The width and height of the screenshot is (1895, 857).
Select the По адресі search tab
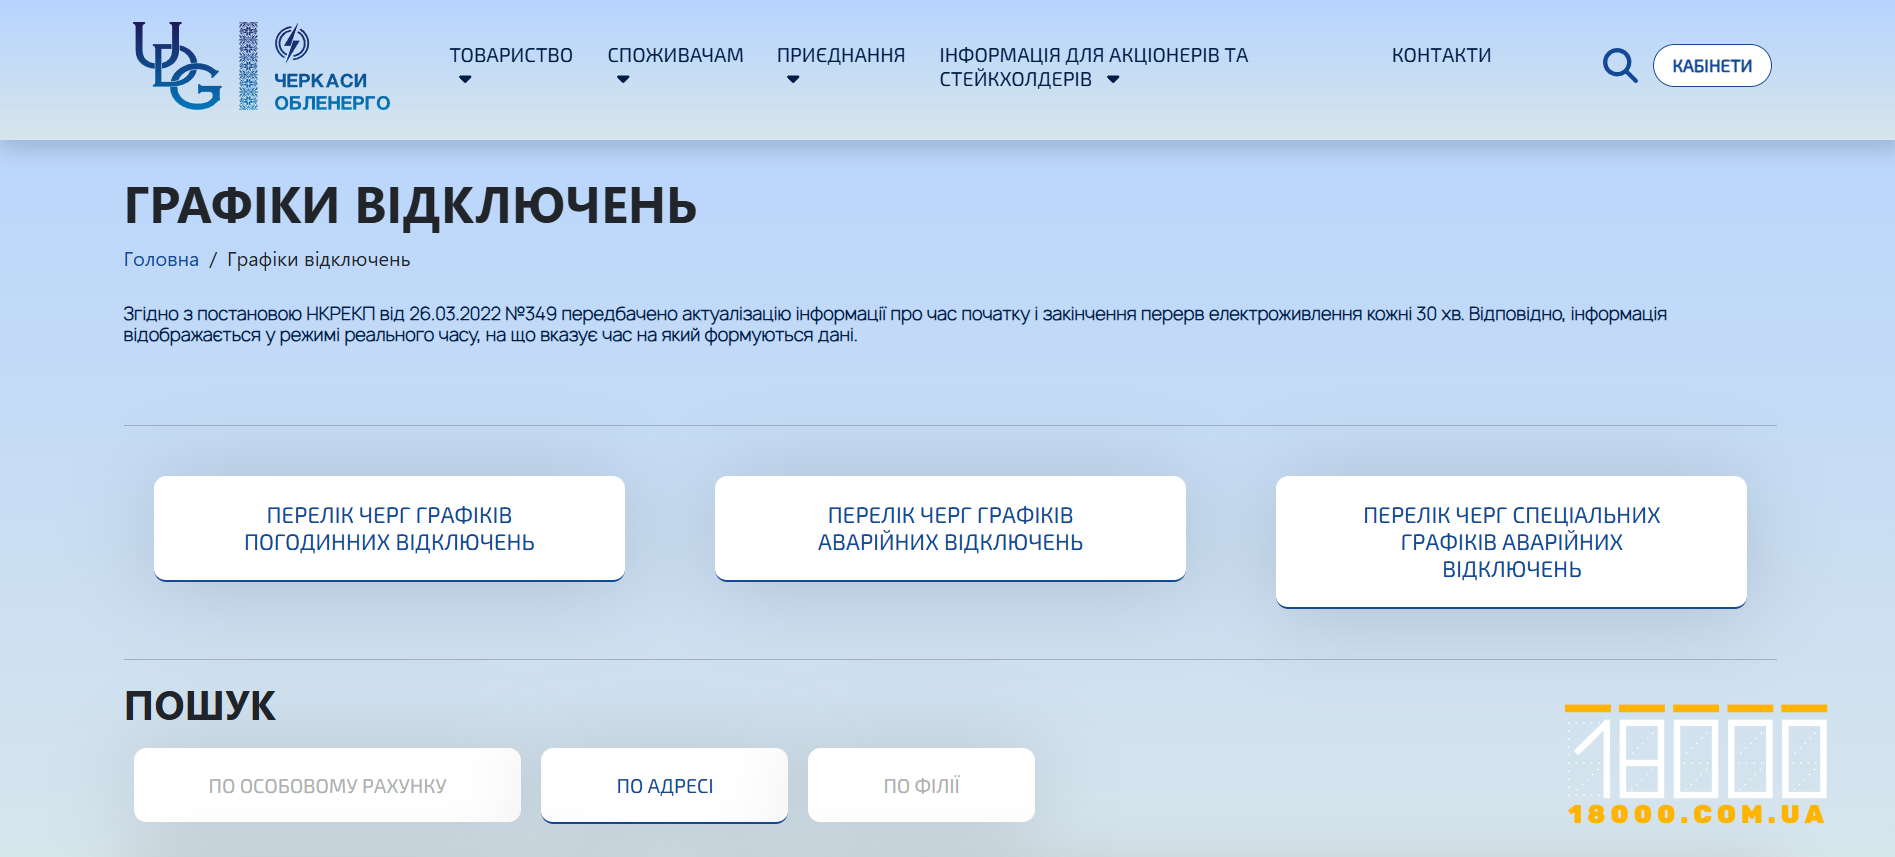click(x=664, y=785)
